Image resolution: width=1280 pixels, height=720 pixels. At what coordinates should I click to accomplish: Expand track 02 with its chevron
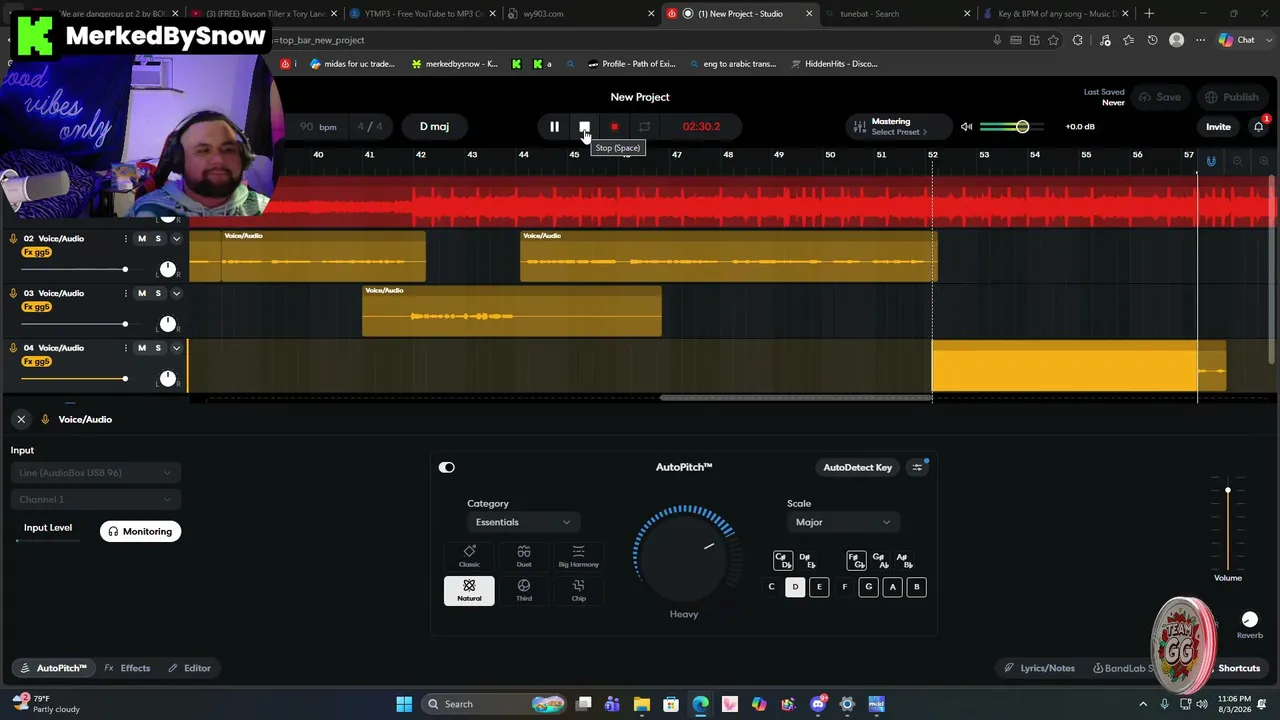click(x=176, y=239)
